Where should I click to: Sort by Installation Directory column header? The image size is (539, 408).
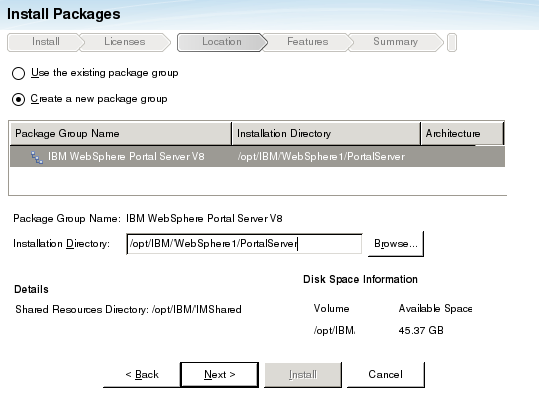[326, 133]
